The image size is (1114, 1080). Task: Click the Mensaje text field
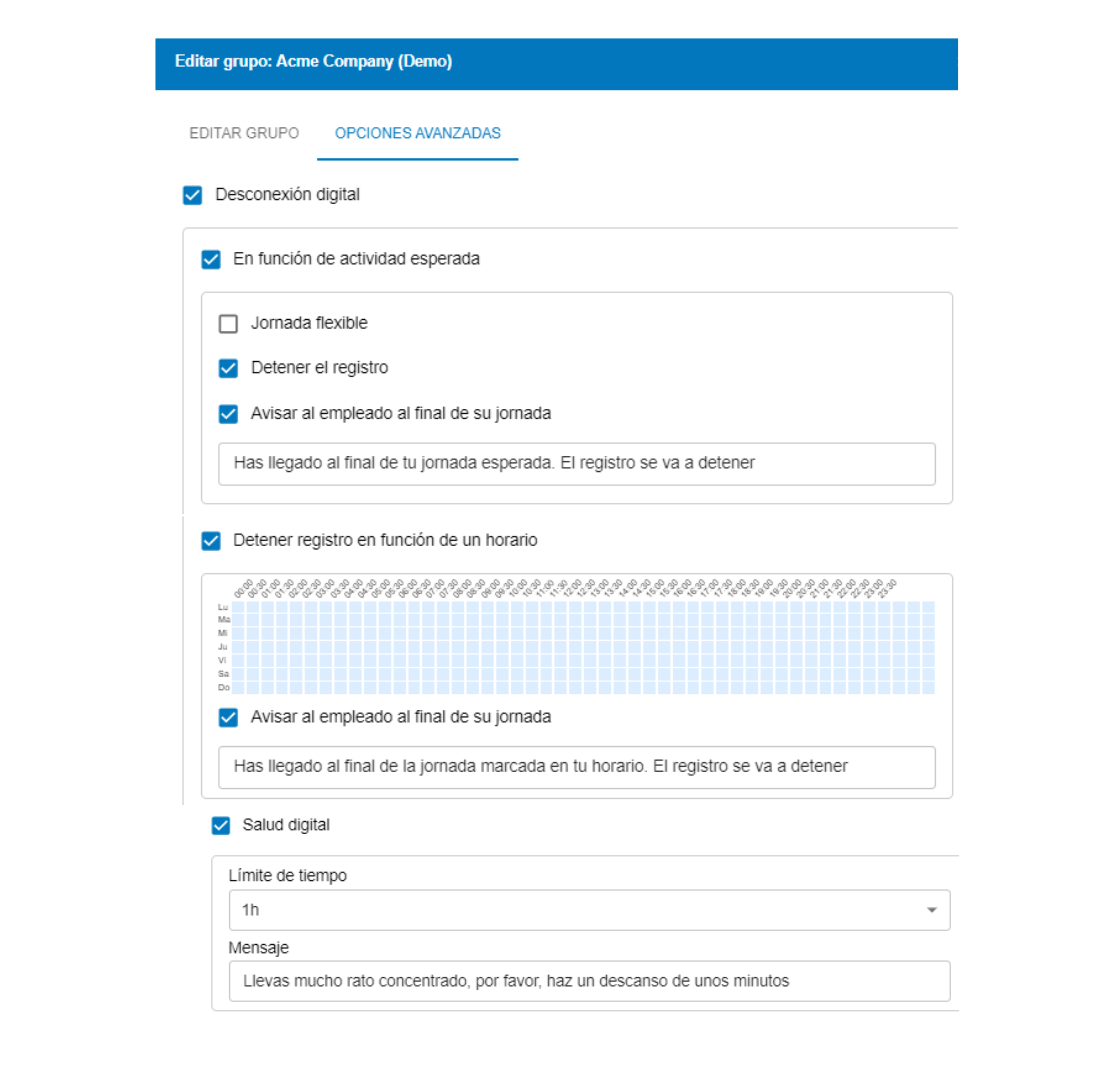(590, 980)
